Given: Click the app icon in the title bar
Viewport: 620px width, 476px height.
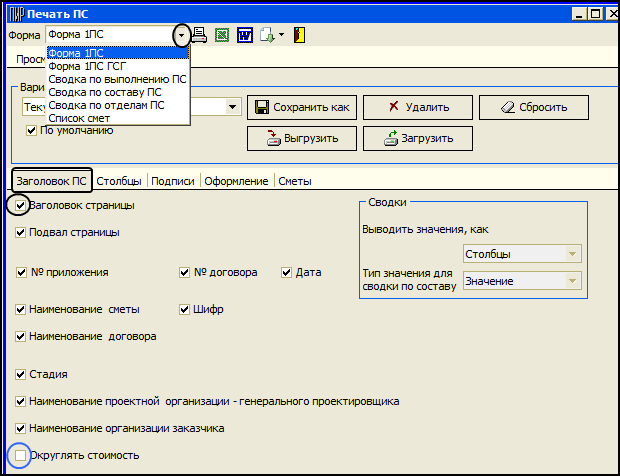Looking at the screenshot, I should (17, 14).
